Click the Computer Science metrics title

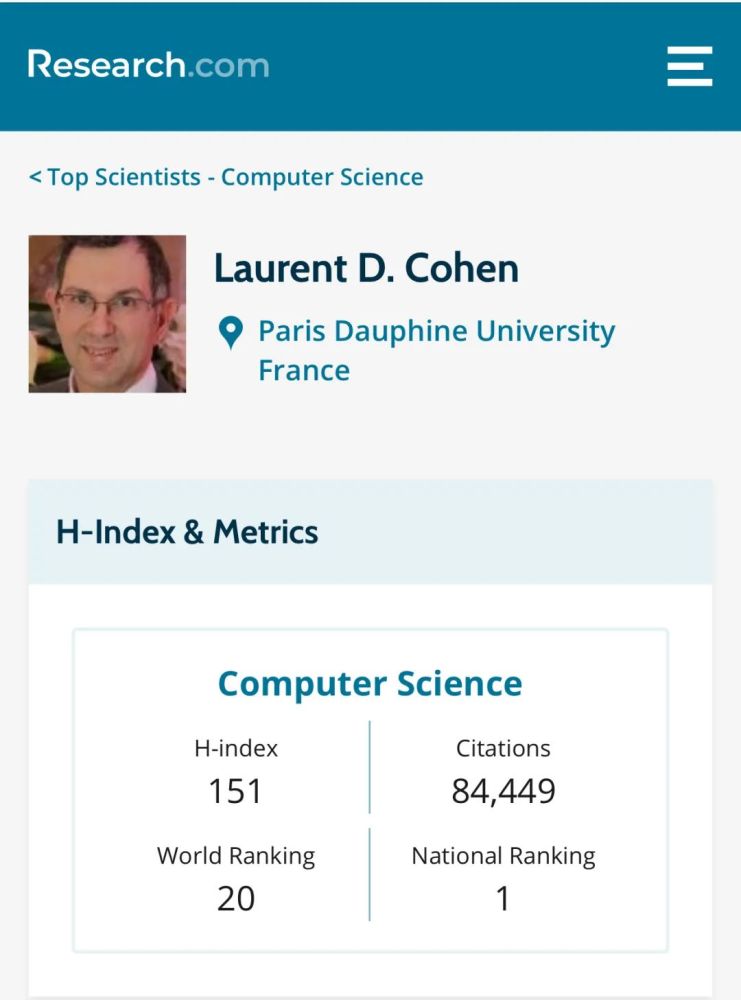tap(370, 684)
